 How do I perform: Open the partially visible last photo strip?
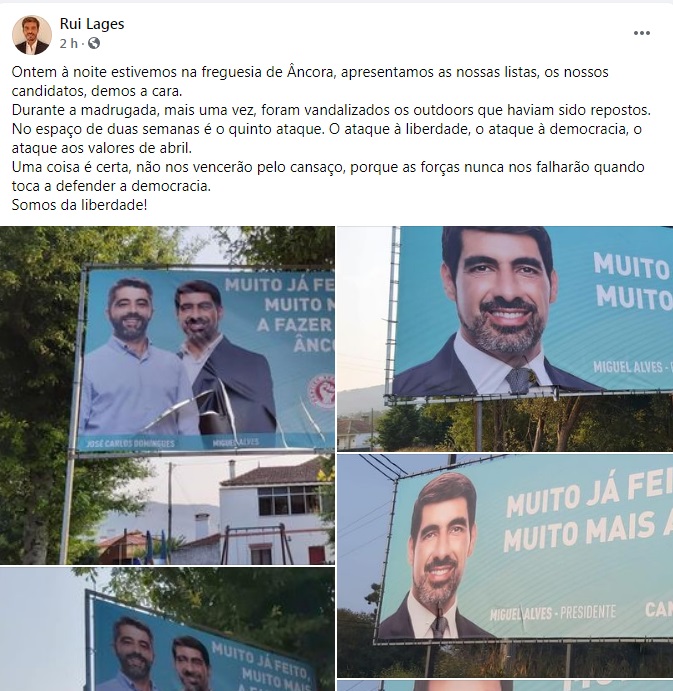(505, 686)
